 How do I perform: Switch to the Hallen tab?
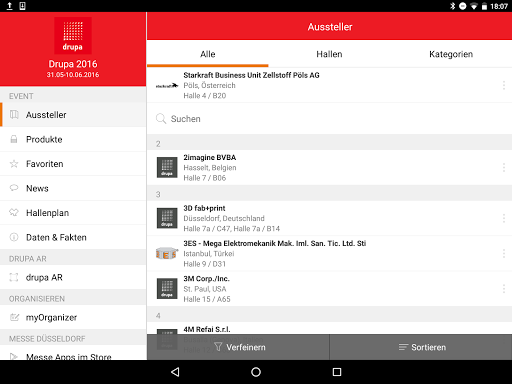[x=329, y=54]
